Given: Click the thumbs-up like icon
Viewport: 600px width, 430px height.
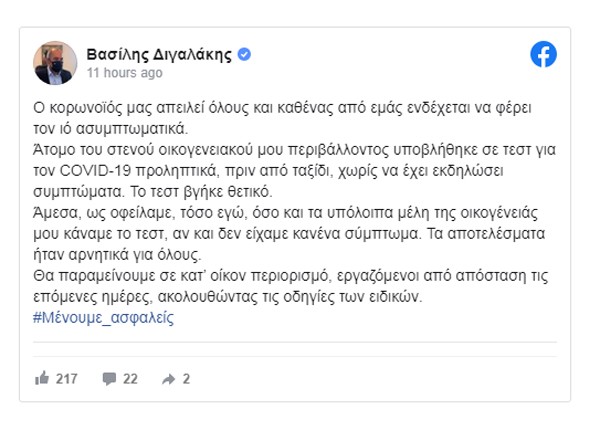Looking at the screenshot, I should pos(42,379).
